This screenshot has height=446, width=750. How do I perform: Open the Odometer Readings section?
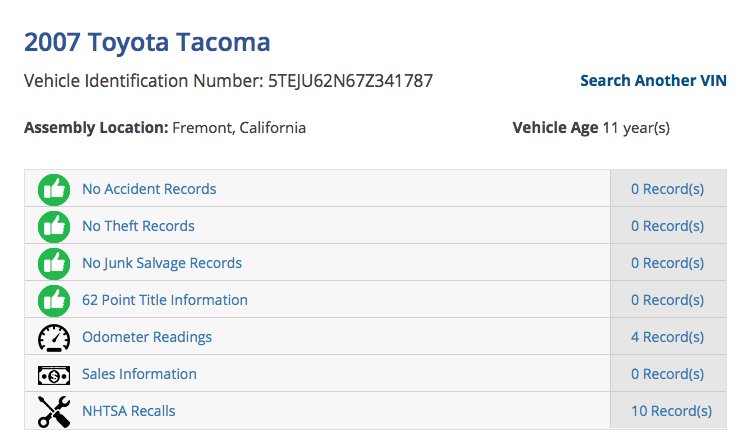pos(147,337)
